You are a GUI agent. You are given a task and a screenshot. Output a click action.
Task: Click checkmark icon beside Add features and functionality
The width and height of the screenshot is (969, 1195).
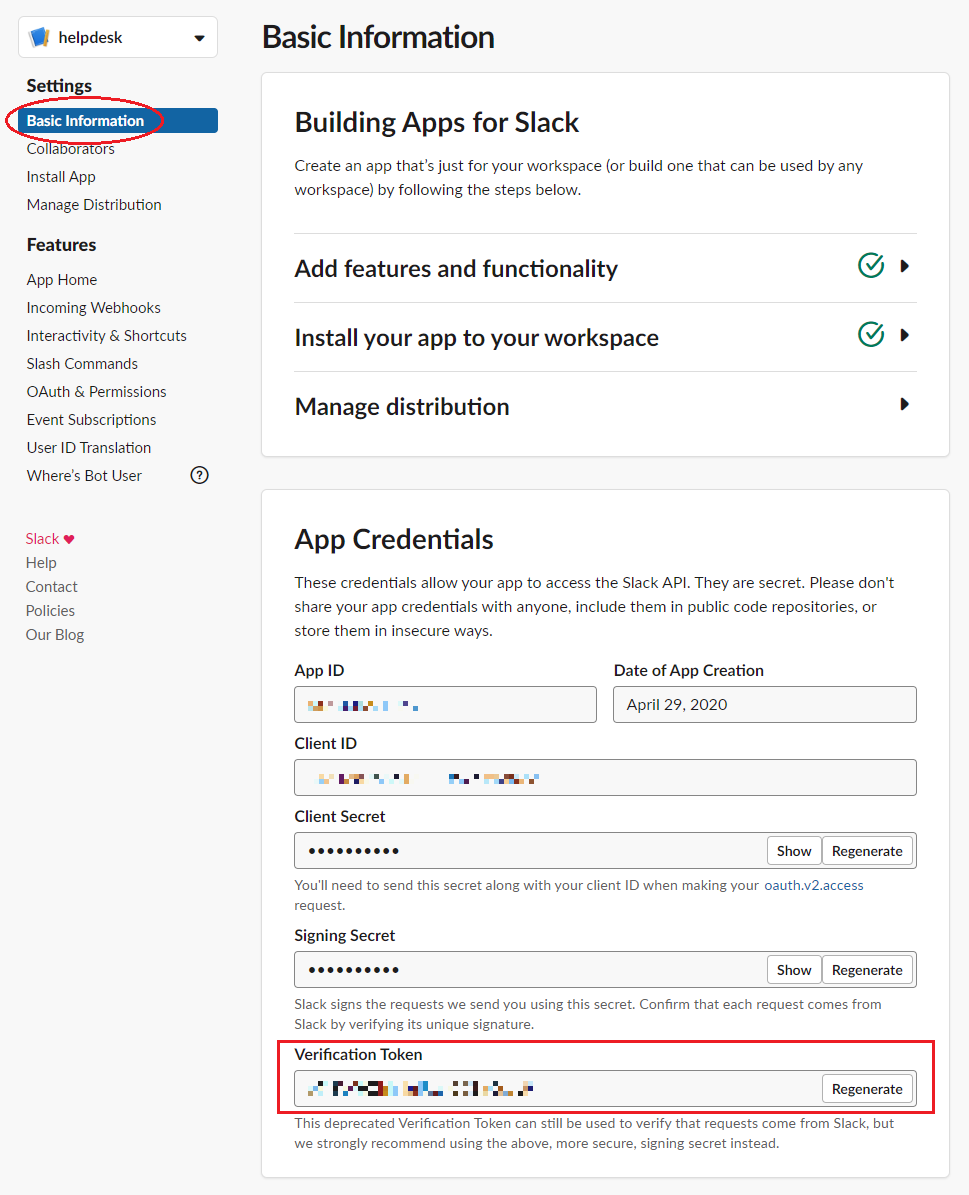pos(871,265)
